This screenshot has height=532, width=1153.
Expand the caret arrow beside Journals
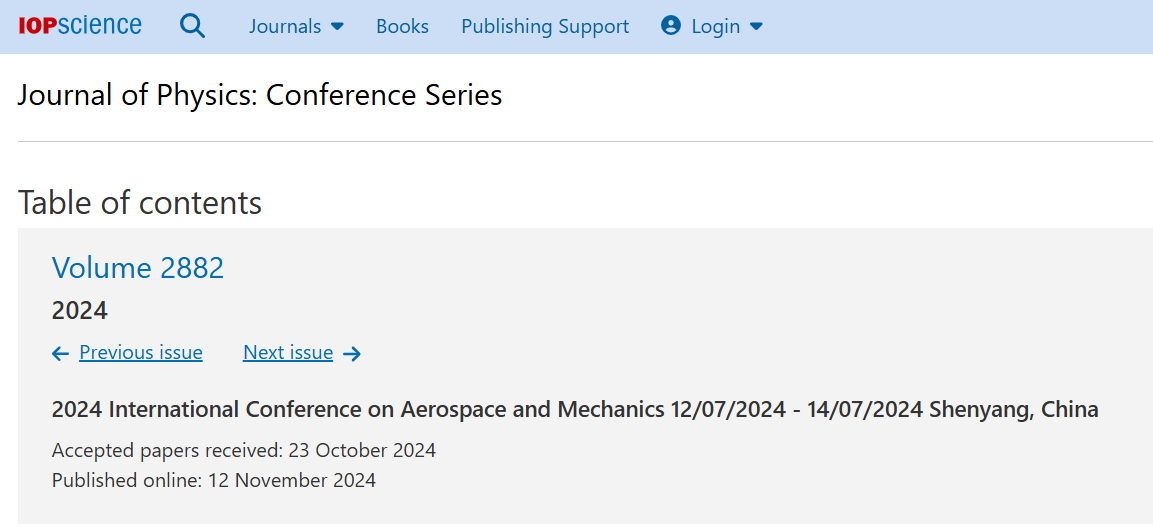[338, 26]
